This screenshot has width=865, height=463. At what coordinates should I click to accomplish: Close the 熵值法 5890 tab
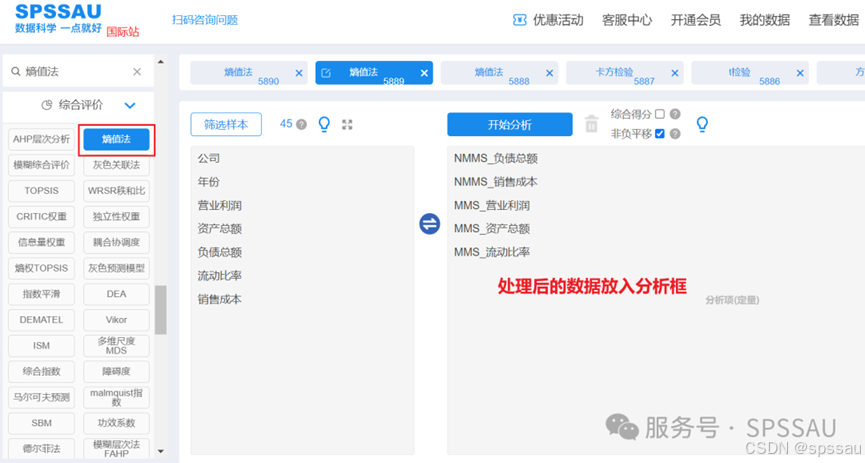pos(299,73)
